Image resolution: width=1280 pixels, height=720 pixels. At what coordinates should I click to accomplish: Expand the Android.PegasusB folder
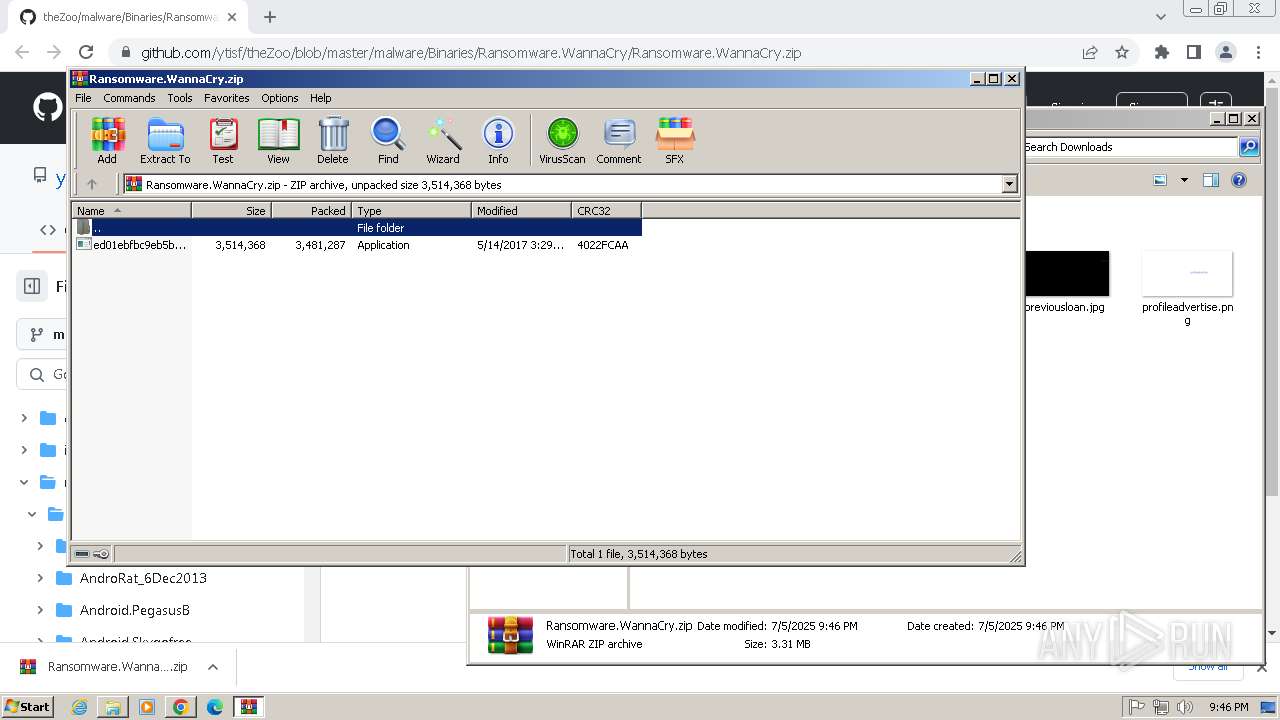point(40,610)
